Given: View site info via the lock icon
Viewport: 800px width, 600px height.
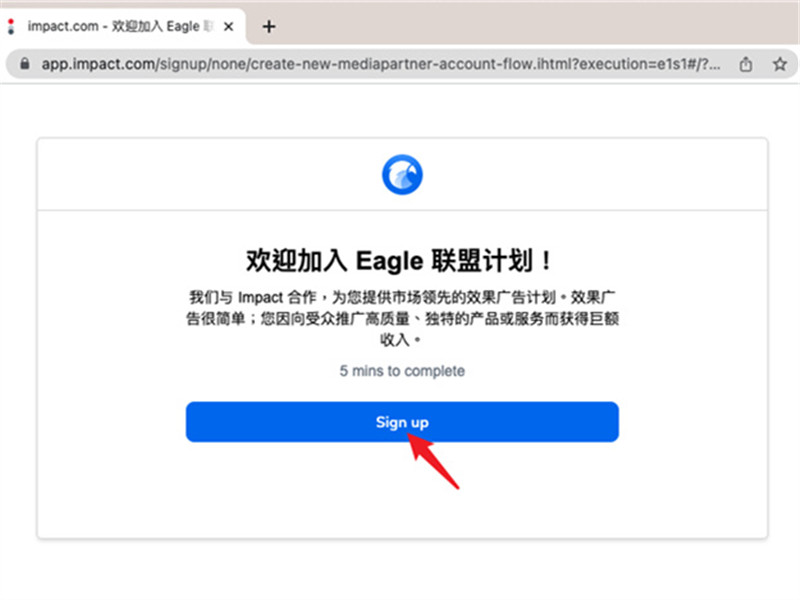Looking at the screenshot, I should click(24, 64).
